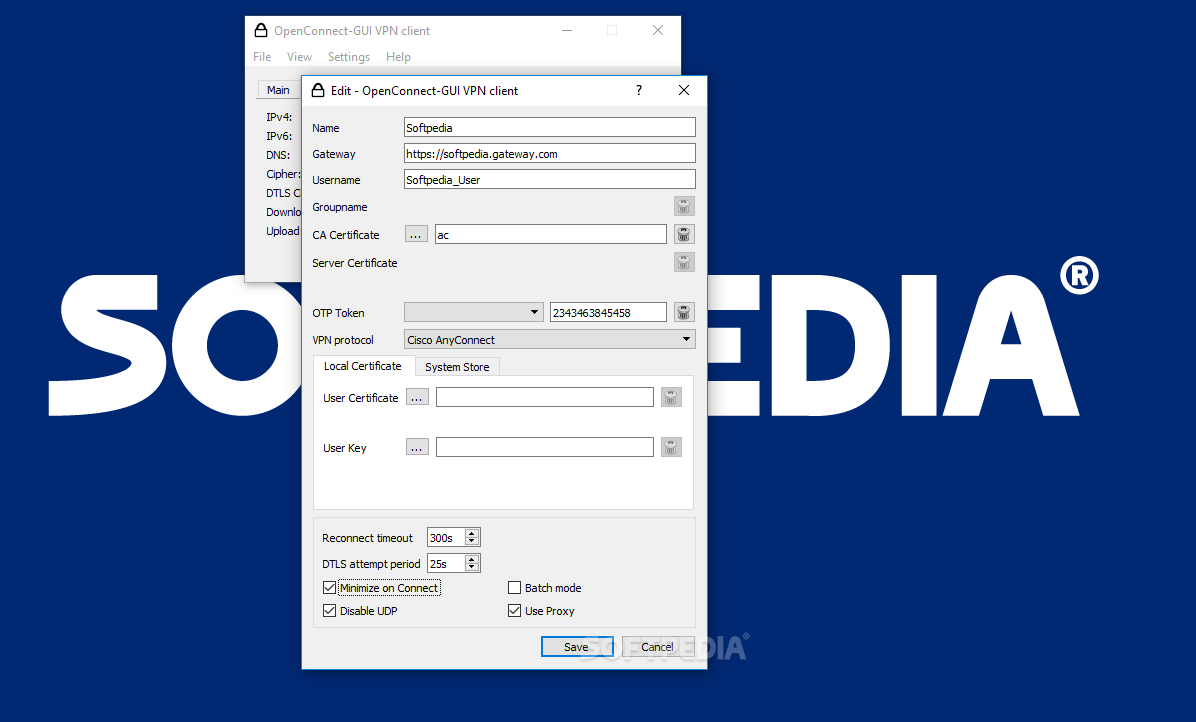
Task: Browse for the User Key file
Action: 417,447
